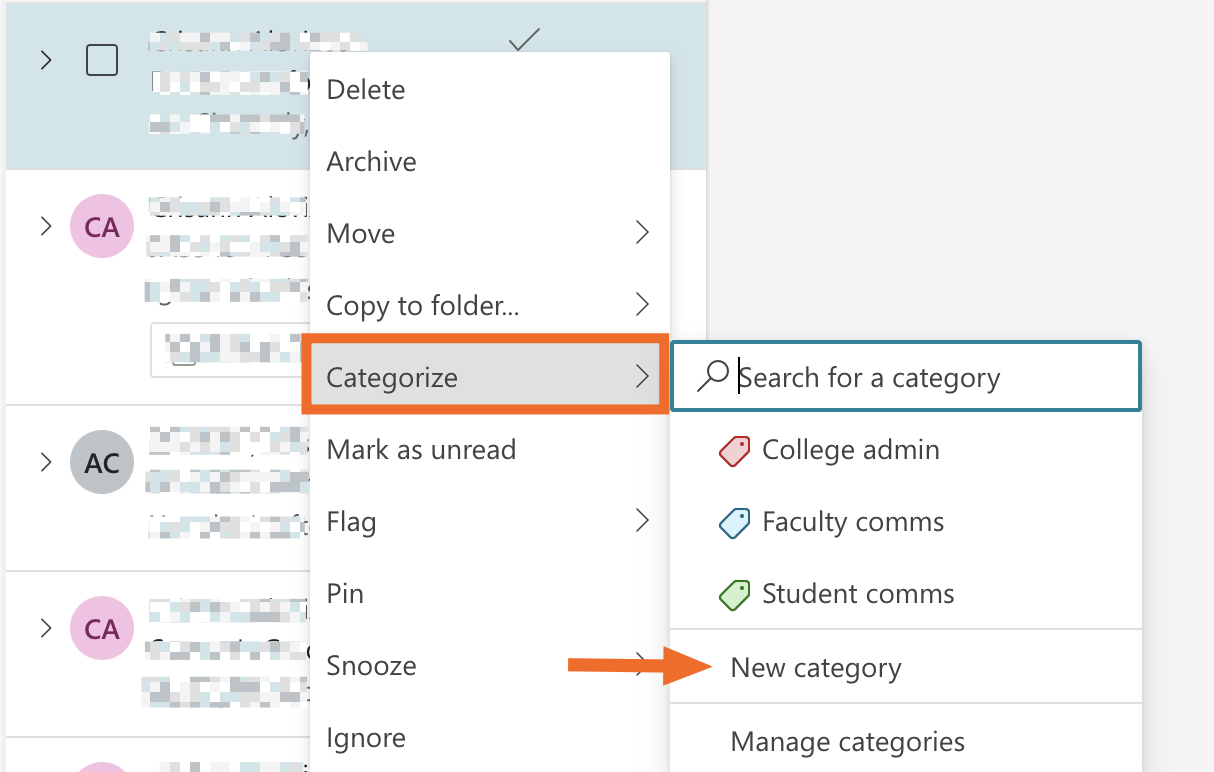Open the Flag submenu
Viewport: 1214px width, 772px height.
(489, 522)
